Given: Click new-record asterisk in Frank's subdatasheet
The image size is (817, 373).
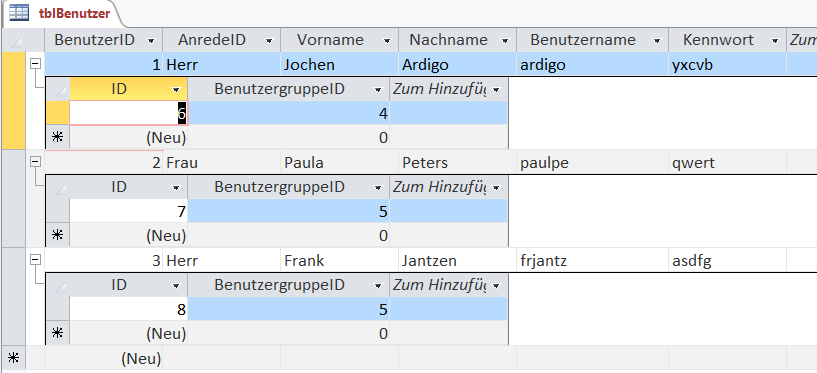Looking at the screenshot, I should [x=57, y=333].
